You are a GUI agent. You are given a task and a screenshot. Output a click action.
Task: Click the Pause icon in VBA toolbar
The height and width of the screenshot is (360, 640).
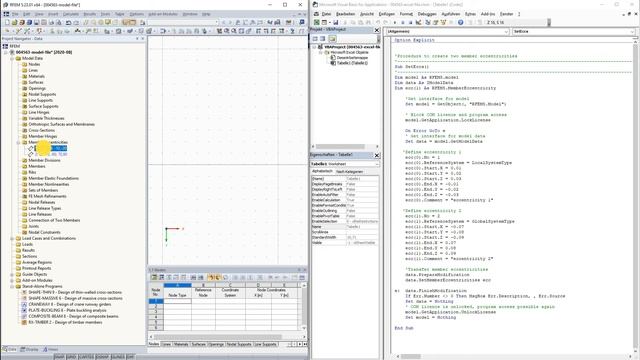point(403,22)
